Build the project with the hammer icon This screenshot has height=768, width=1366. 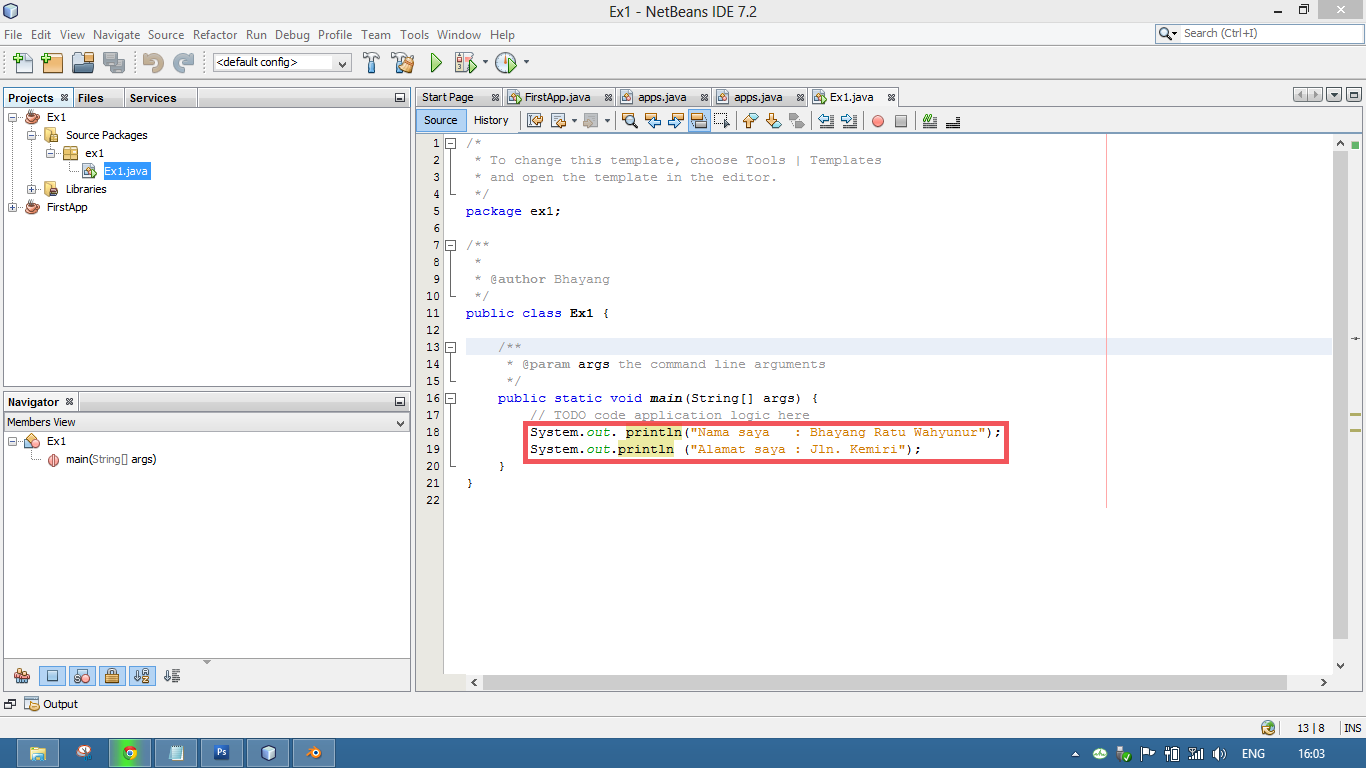370,62
